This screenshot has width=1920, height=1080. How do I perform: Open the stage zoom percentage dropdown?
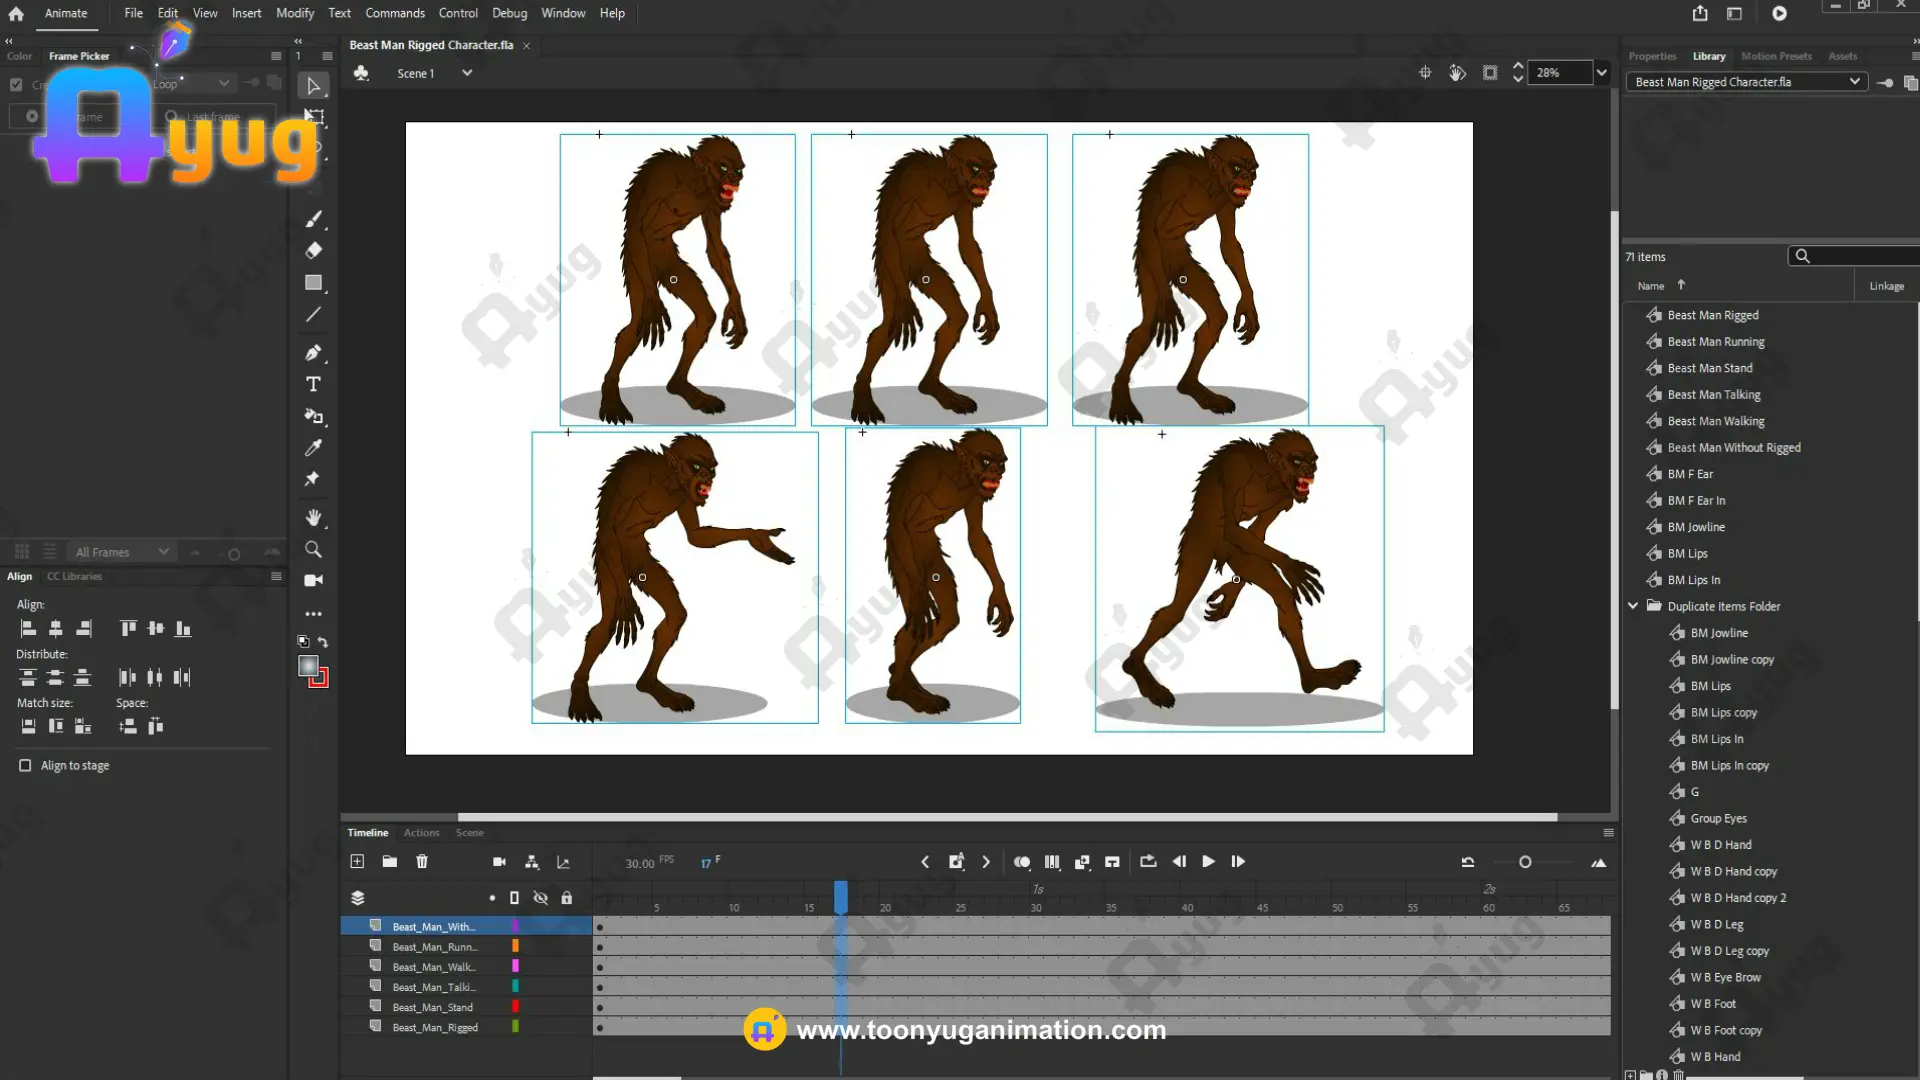(1602, 72)
